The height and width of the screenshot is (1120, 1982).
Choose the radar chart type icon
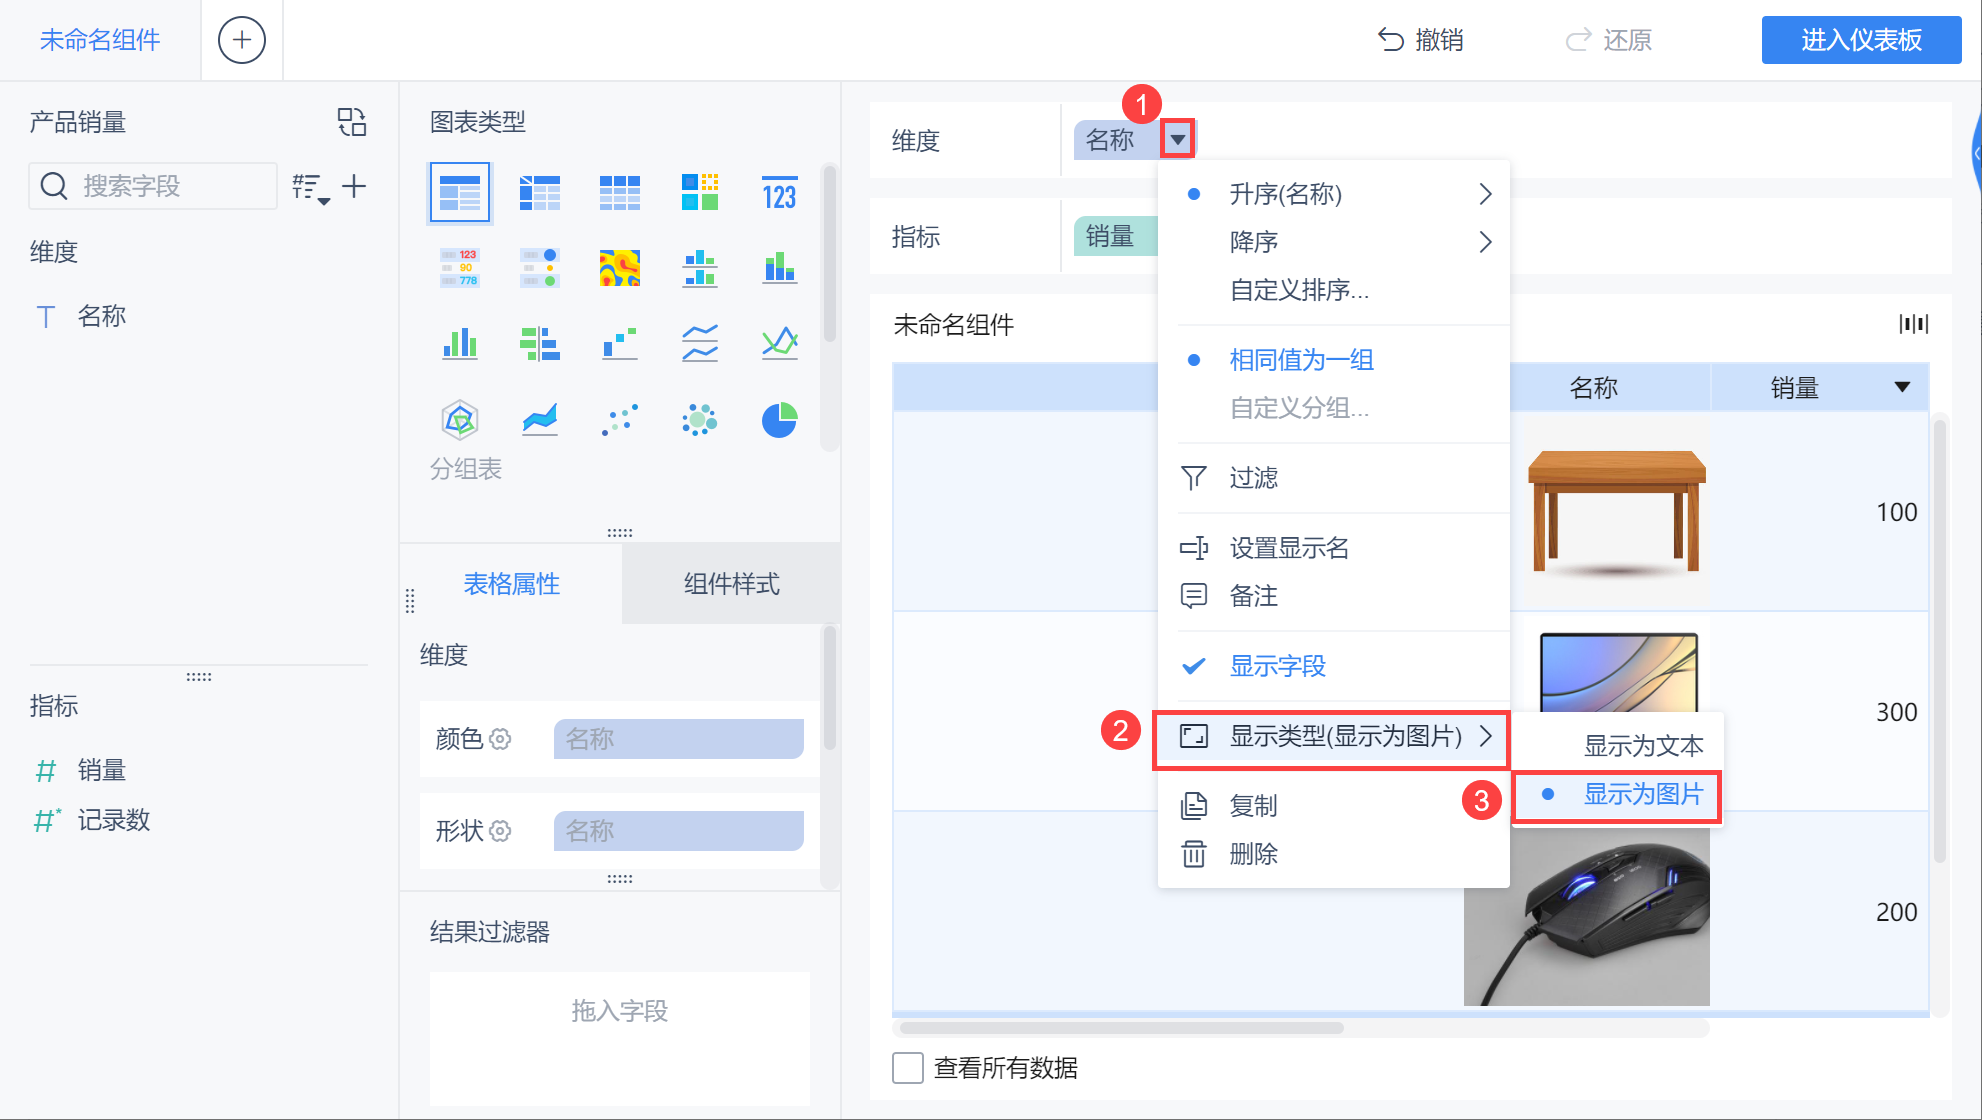coord(460,420)
